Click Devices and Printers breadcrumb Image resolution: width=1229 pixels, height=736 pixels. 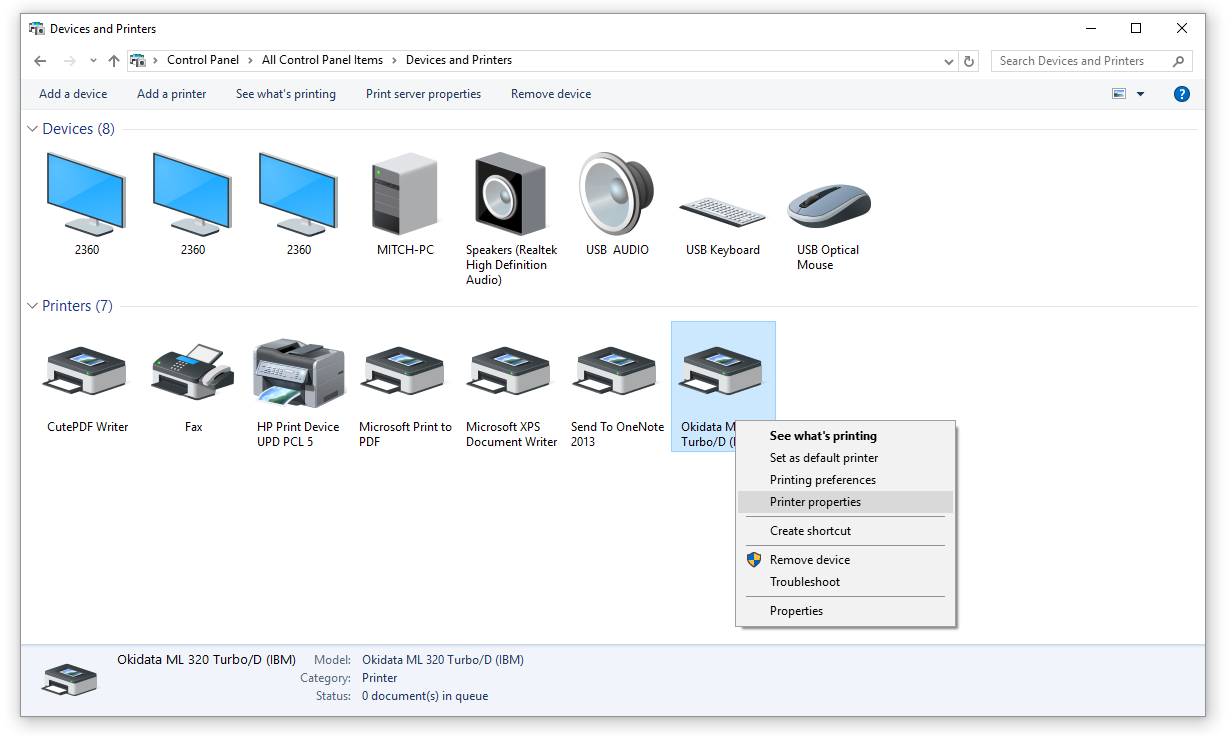point(459,60)
